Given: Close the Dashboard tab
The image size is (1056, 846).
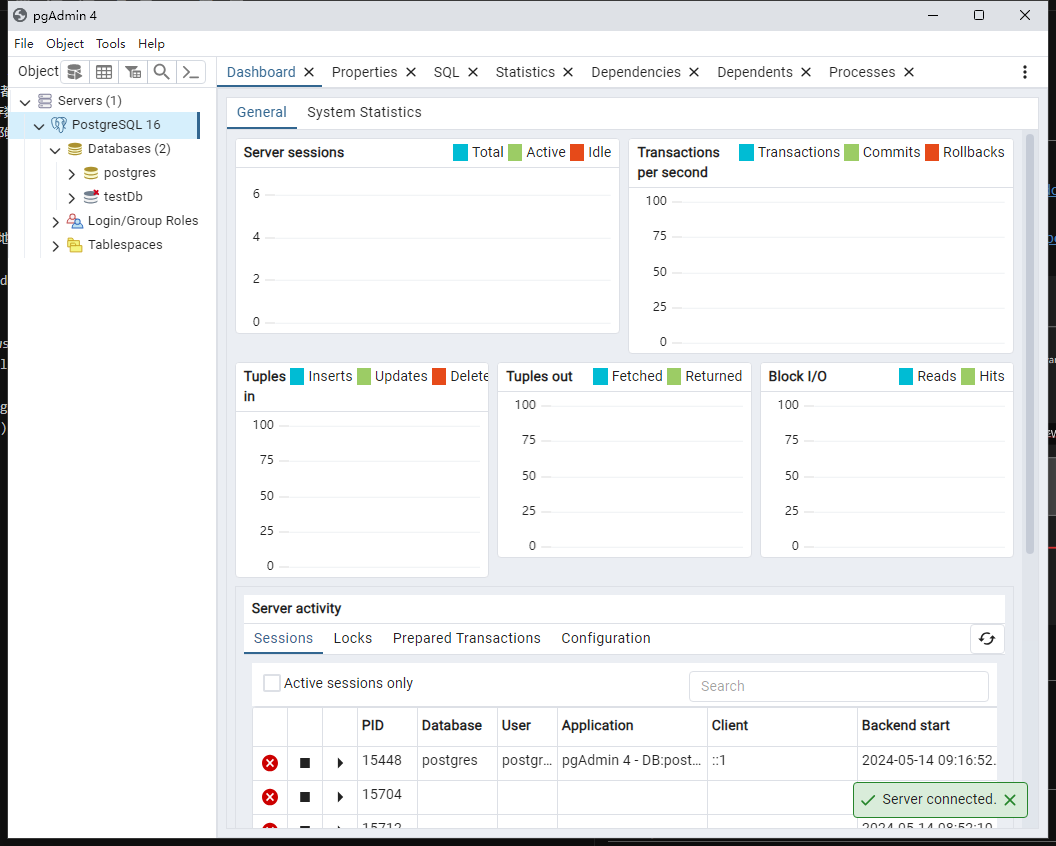Looking at the screenshot, I should click(x=309, y=72).
